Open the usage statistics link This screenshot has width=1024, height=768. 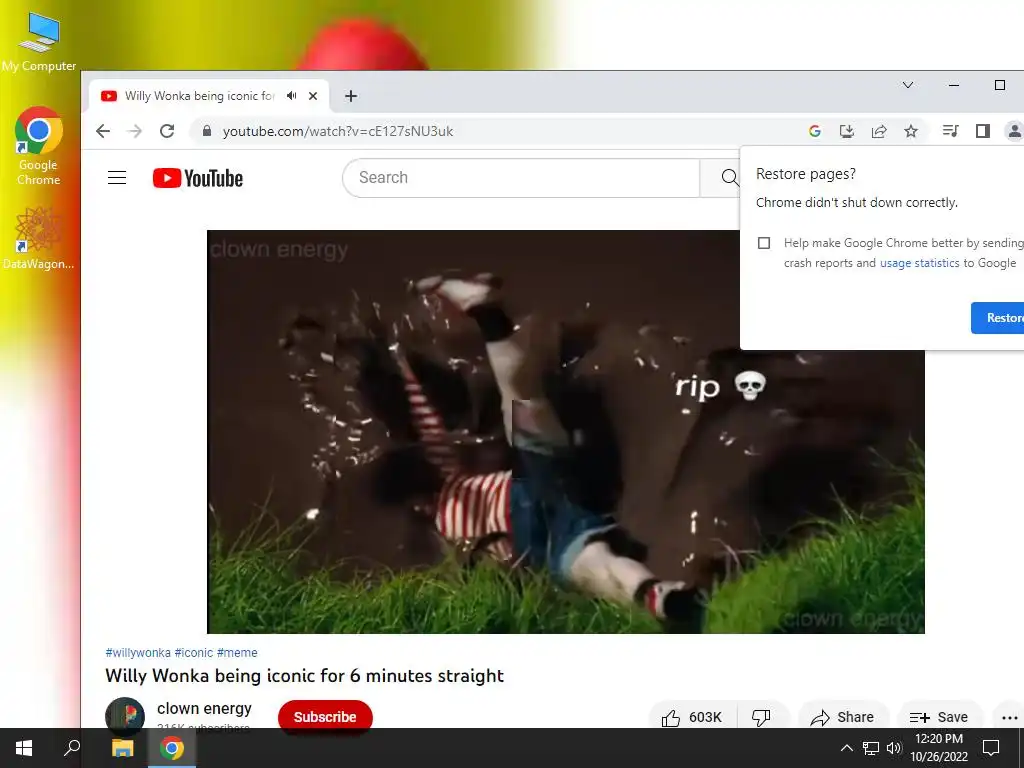pos(920,263)
